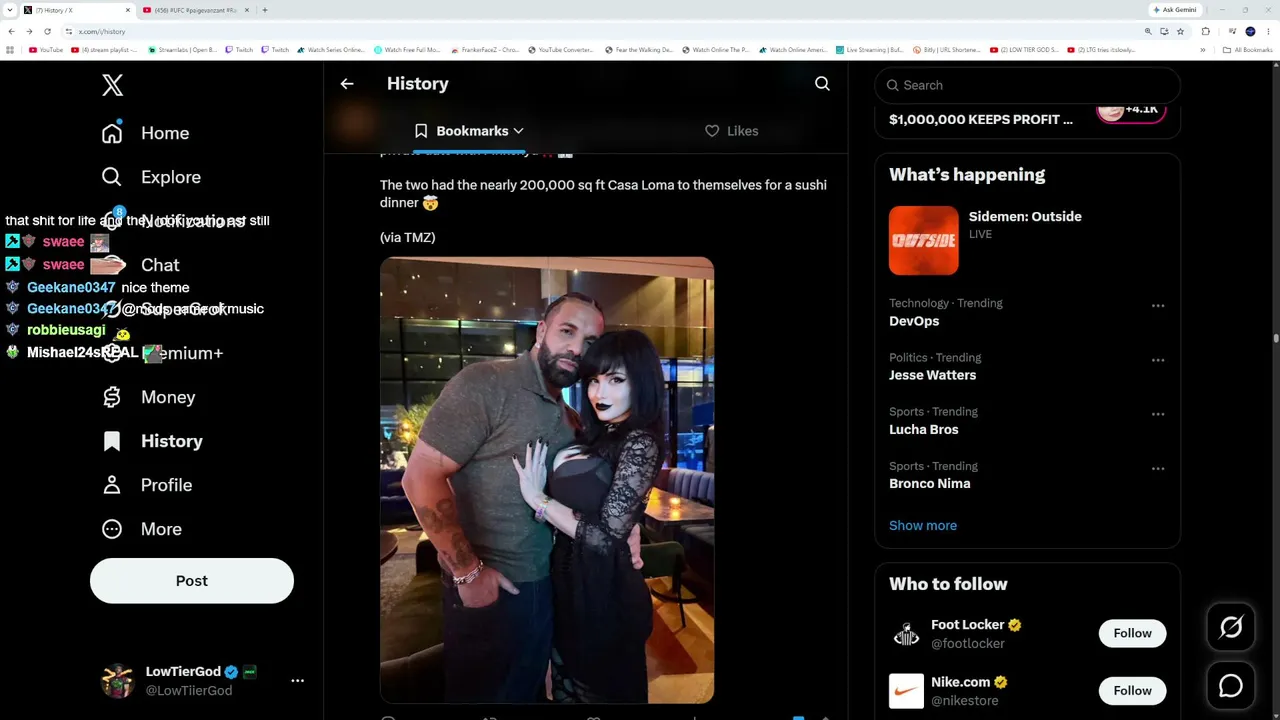
Task: Follow Nike.com
Action: click(1133, 691)
